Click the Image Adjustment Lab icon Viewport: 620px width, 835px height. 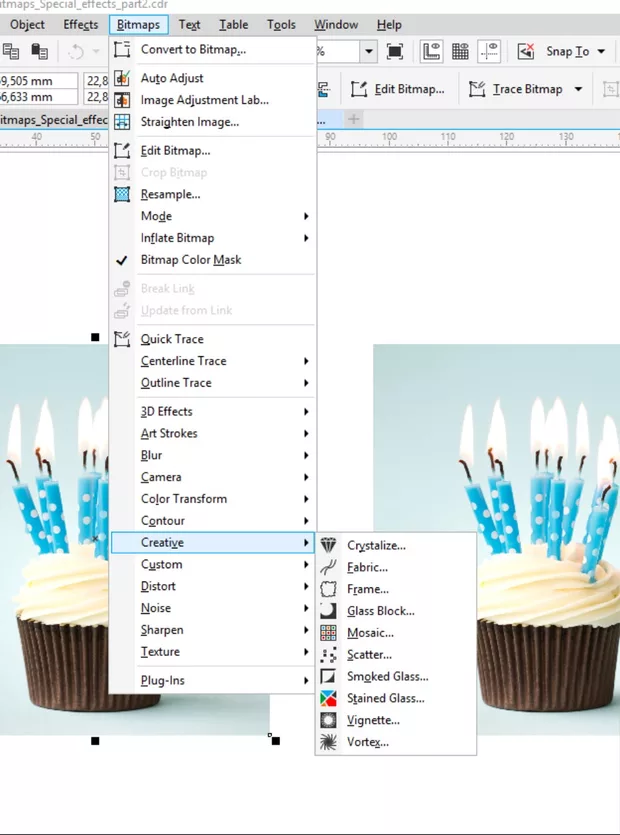(x=122, y=100)
